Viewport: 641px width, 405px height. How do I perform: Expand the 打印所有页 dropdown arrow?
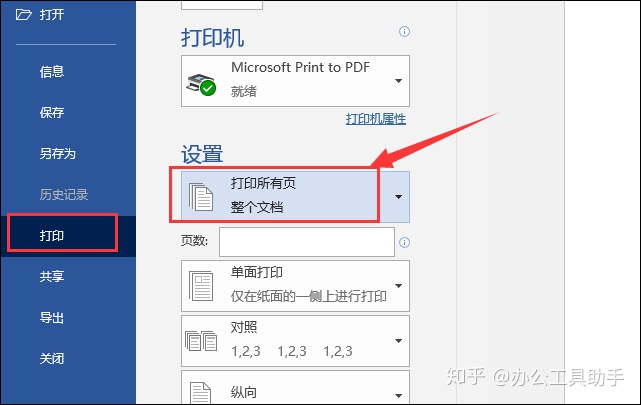(399, 197)
